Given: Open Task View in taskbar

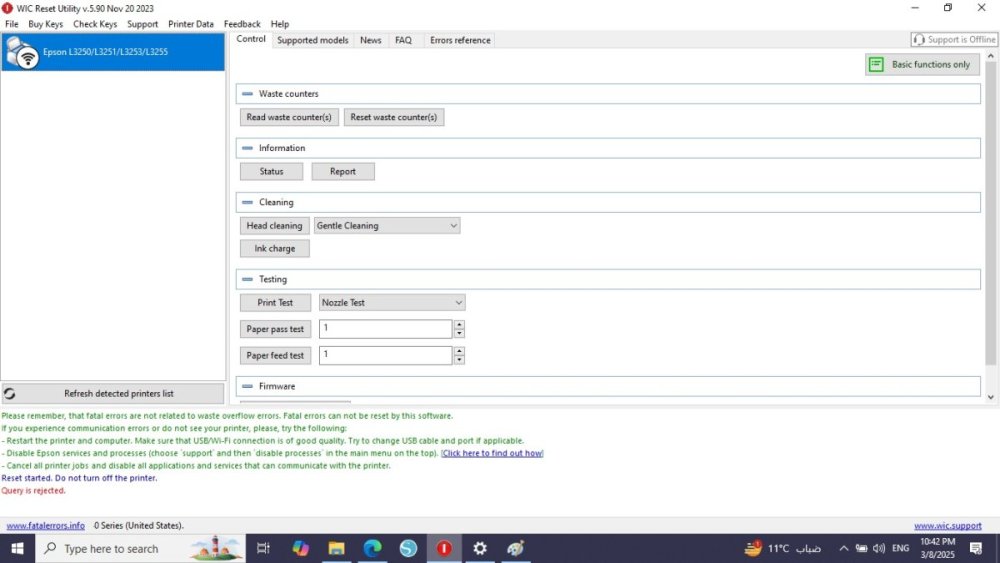Looking at the screenshot, I should click(263, 548).
